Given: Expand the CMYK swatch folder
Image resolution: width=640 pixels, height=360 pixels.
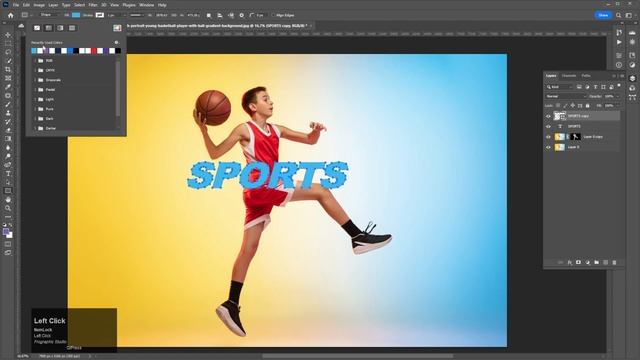Looking at the screenshot, I should point(35,70).
